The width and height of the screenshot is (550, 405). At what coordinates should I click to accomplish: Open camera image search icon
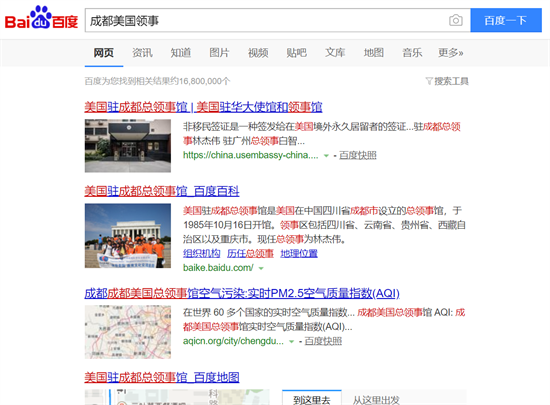pyautogui.click(x=456, y=20)
